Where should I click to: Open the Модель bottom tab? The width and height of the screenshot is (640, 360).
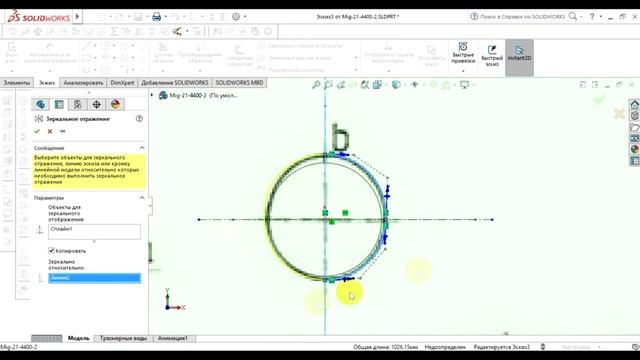pyautogui.click(x=78, y=338)
